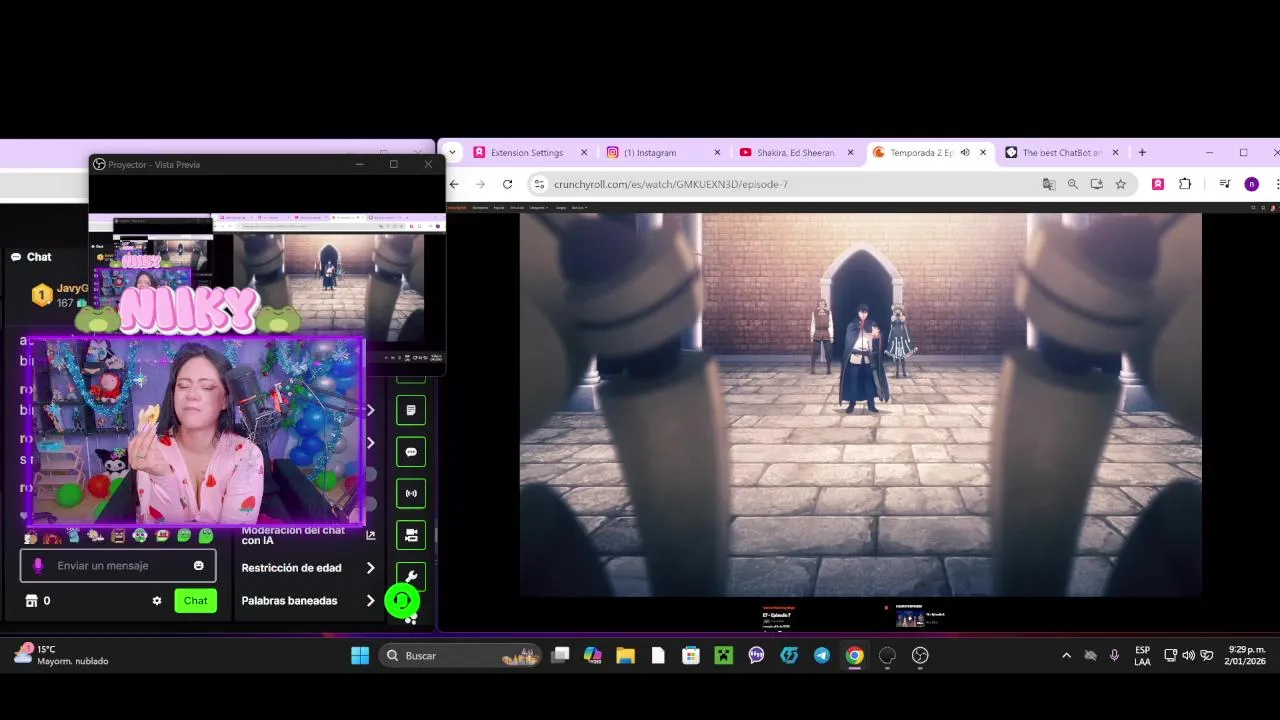
Task: Close the Extension Settings tab
Action: [x=584, y=153]
